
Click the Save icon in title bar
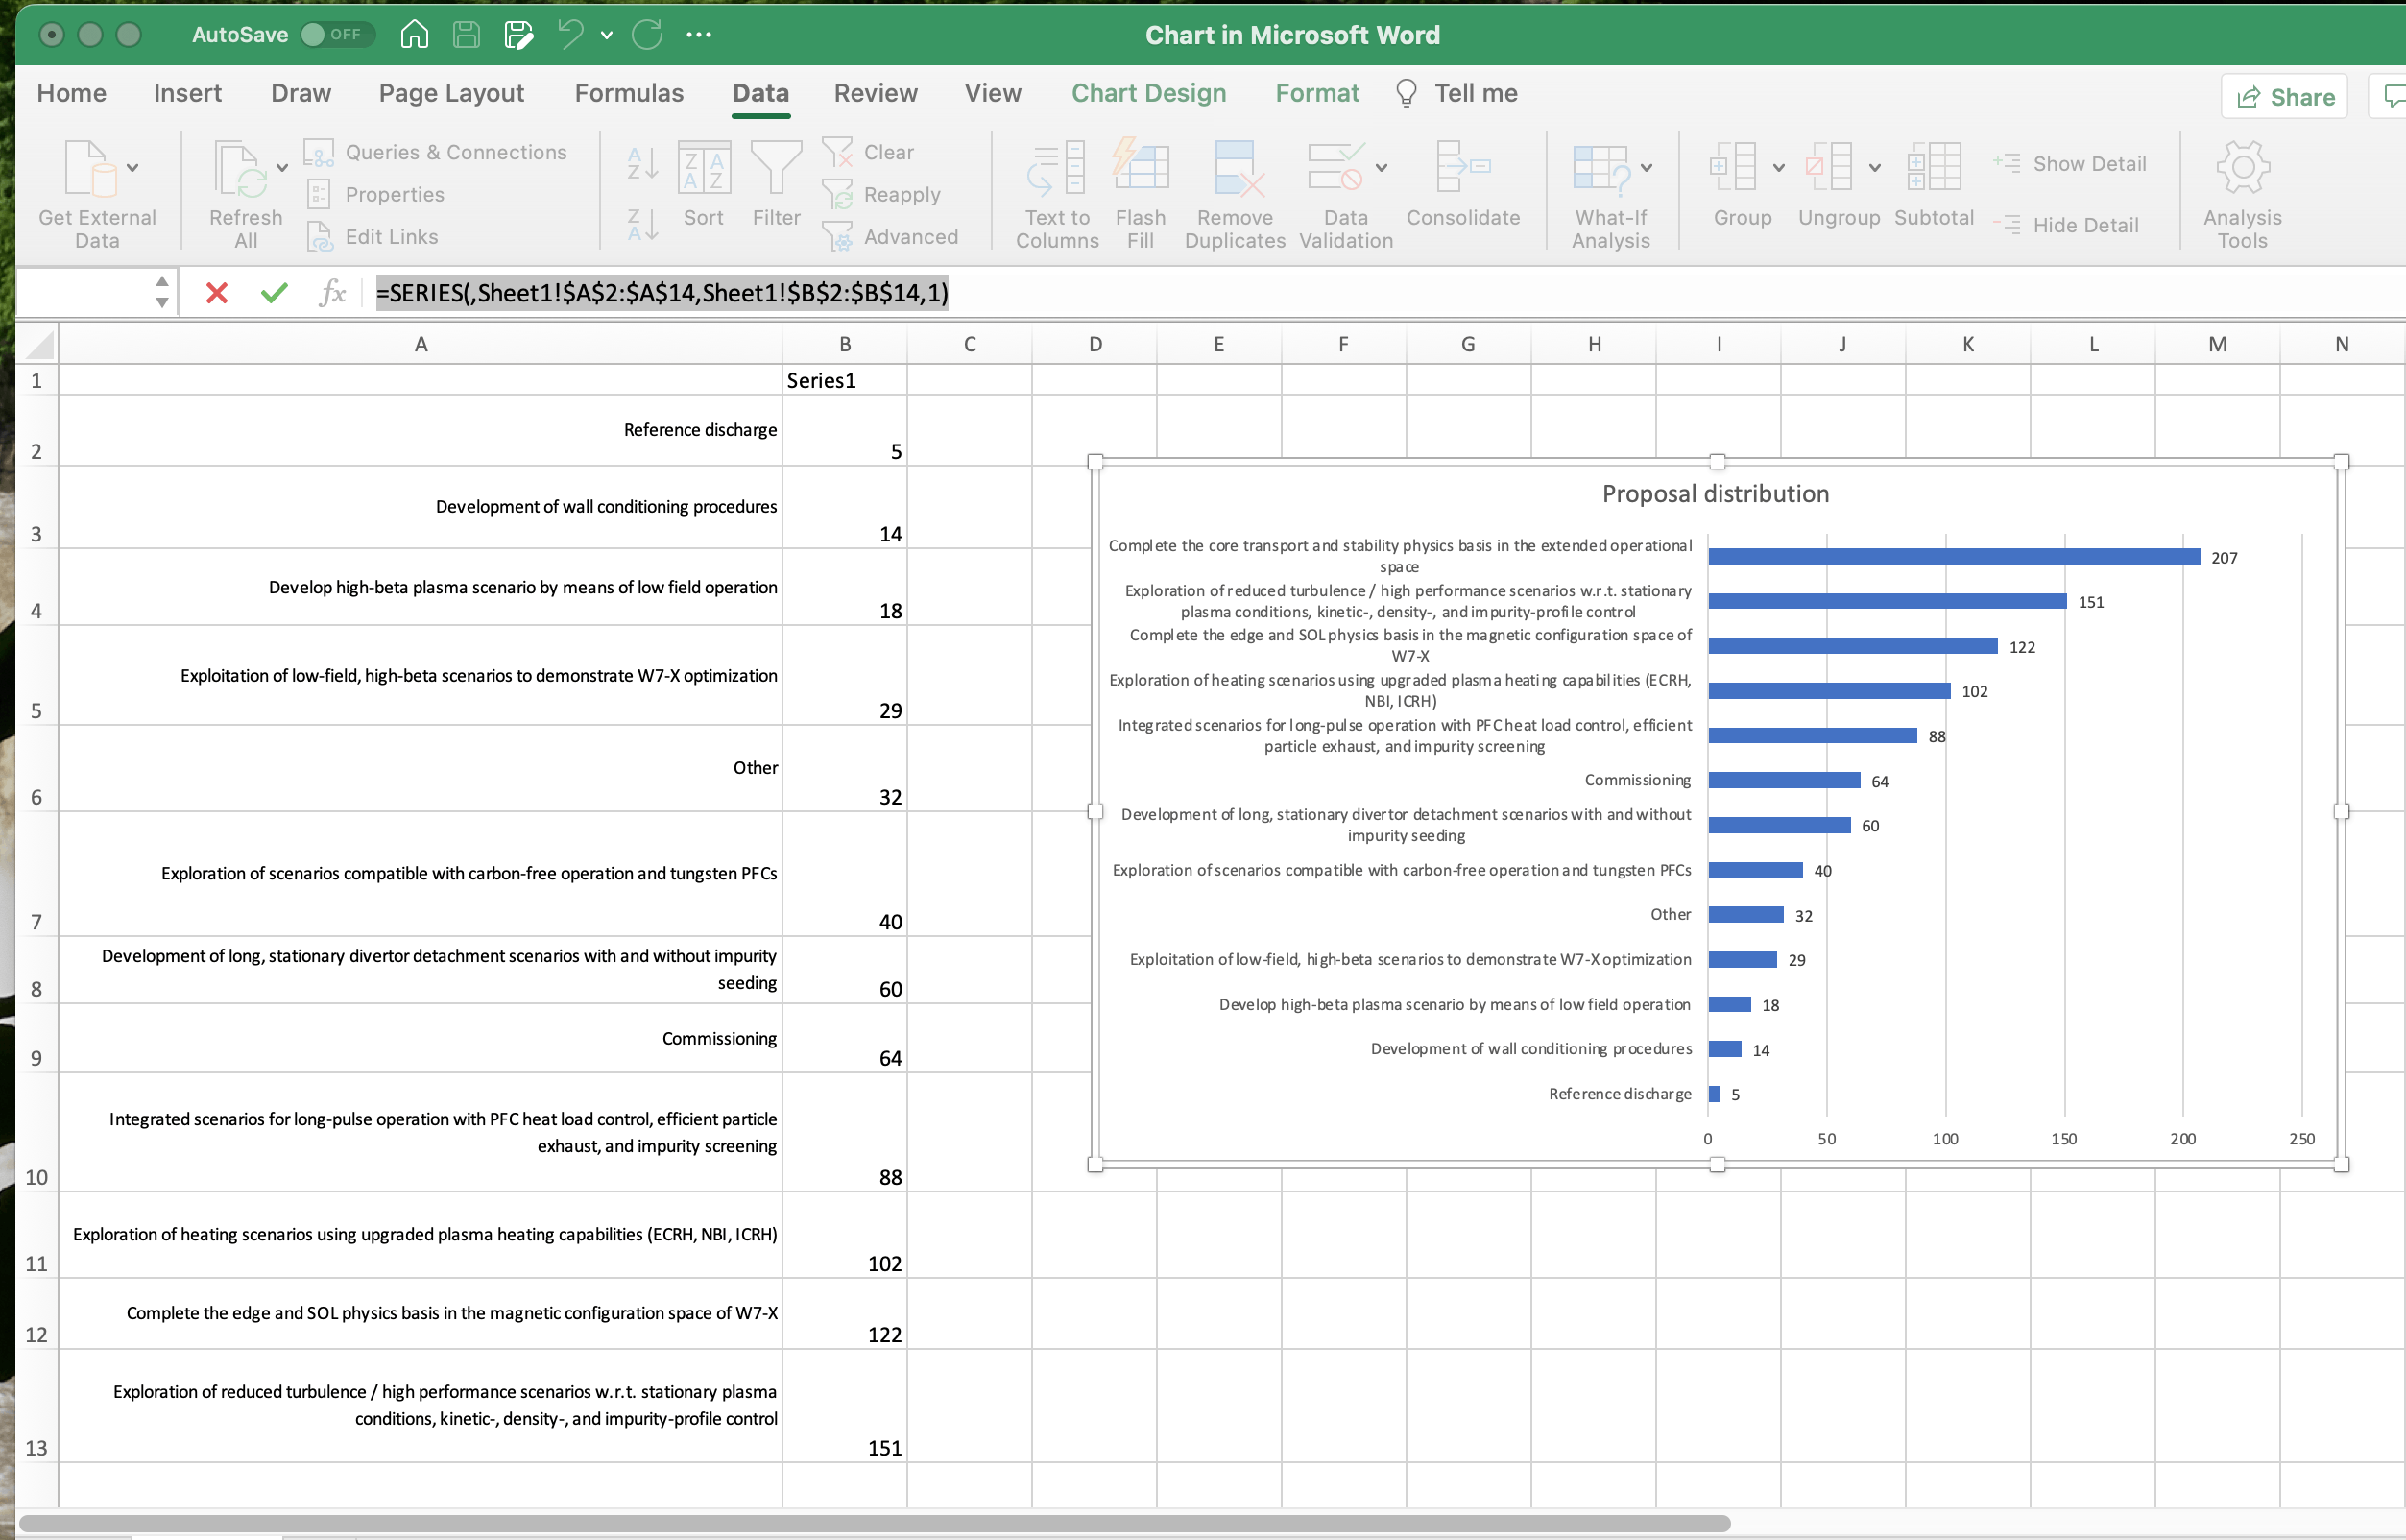click(x=466, y=35)
